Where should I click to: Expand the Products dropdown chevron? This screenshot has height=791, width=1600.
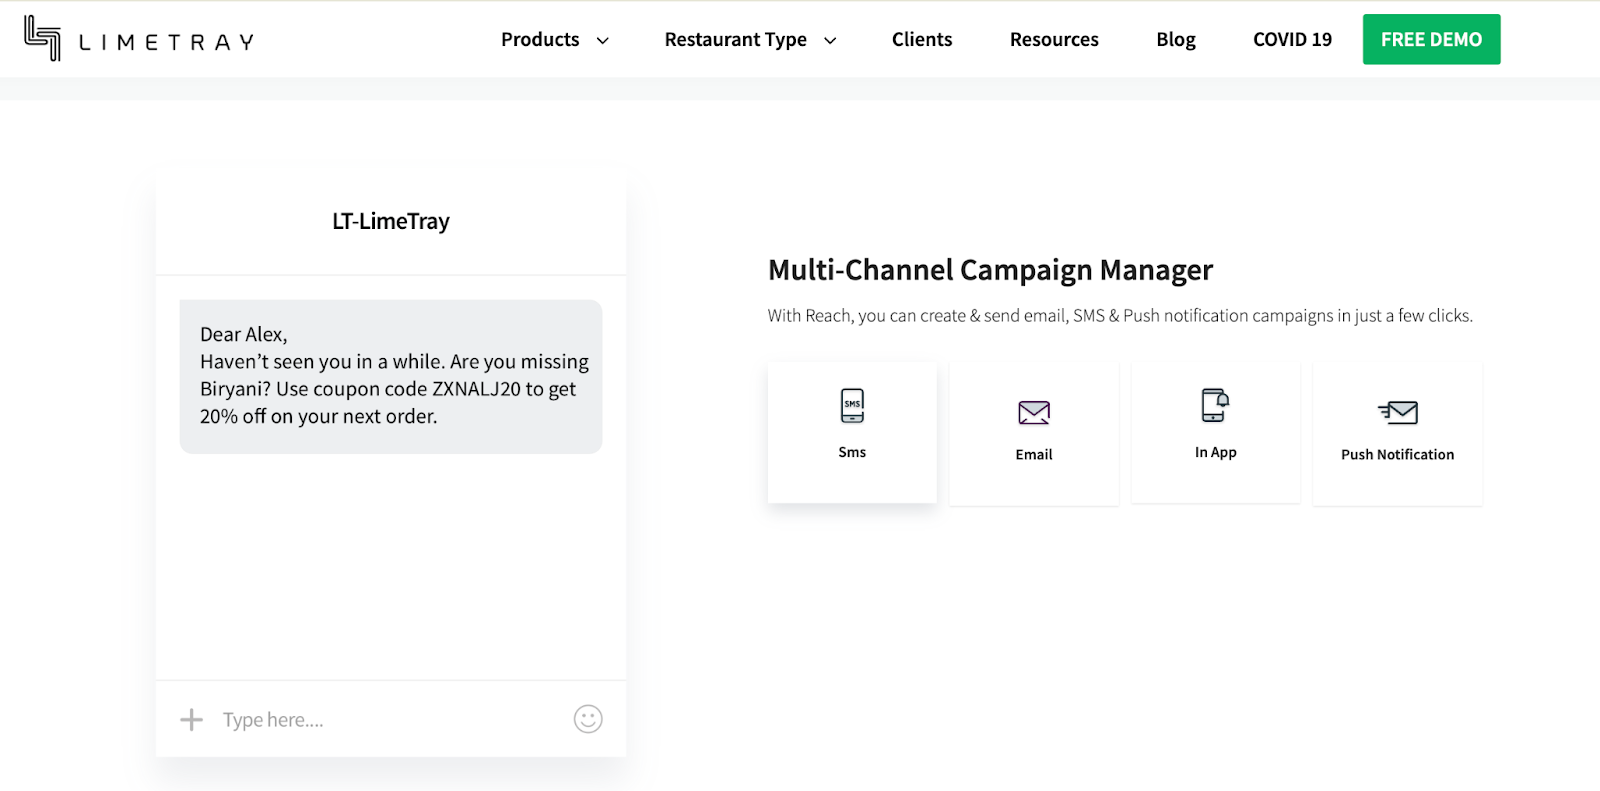(603, 41)
